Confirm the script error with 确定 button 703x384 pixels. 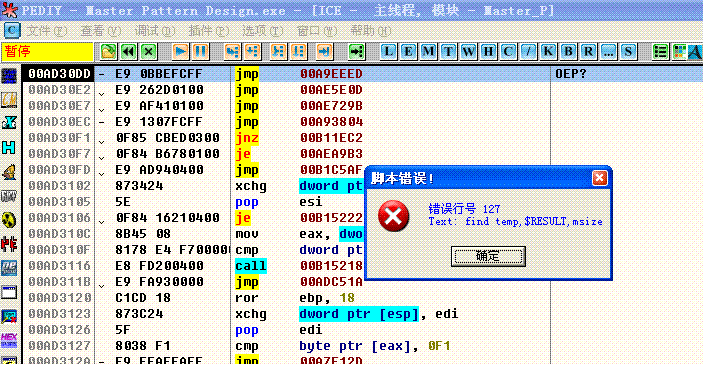(x=488, y=256)
